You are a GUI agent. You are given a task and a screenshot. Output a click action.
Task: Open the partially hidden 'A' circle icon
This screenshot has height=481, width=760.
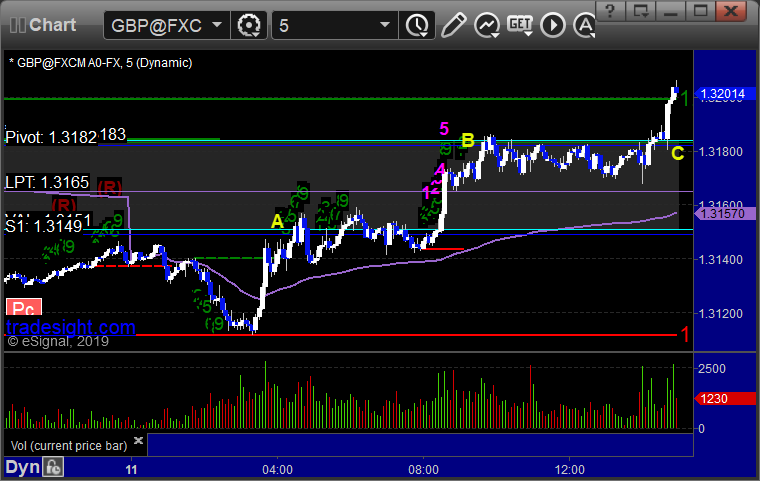pos(584,25)
